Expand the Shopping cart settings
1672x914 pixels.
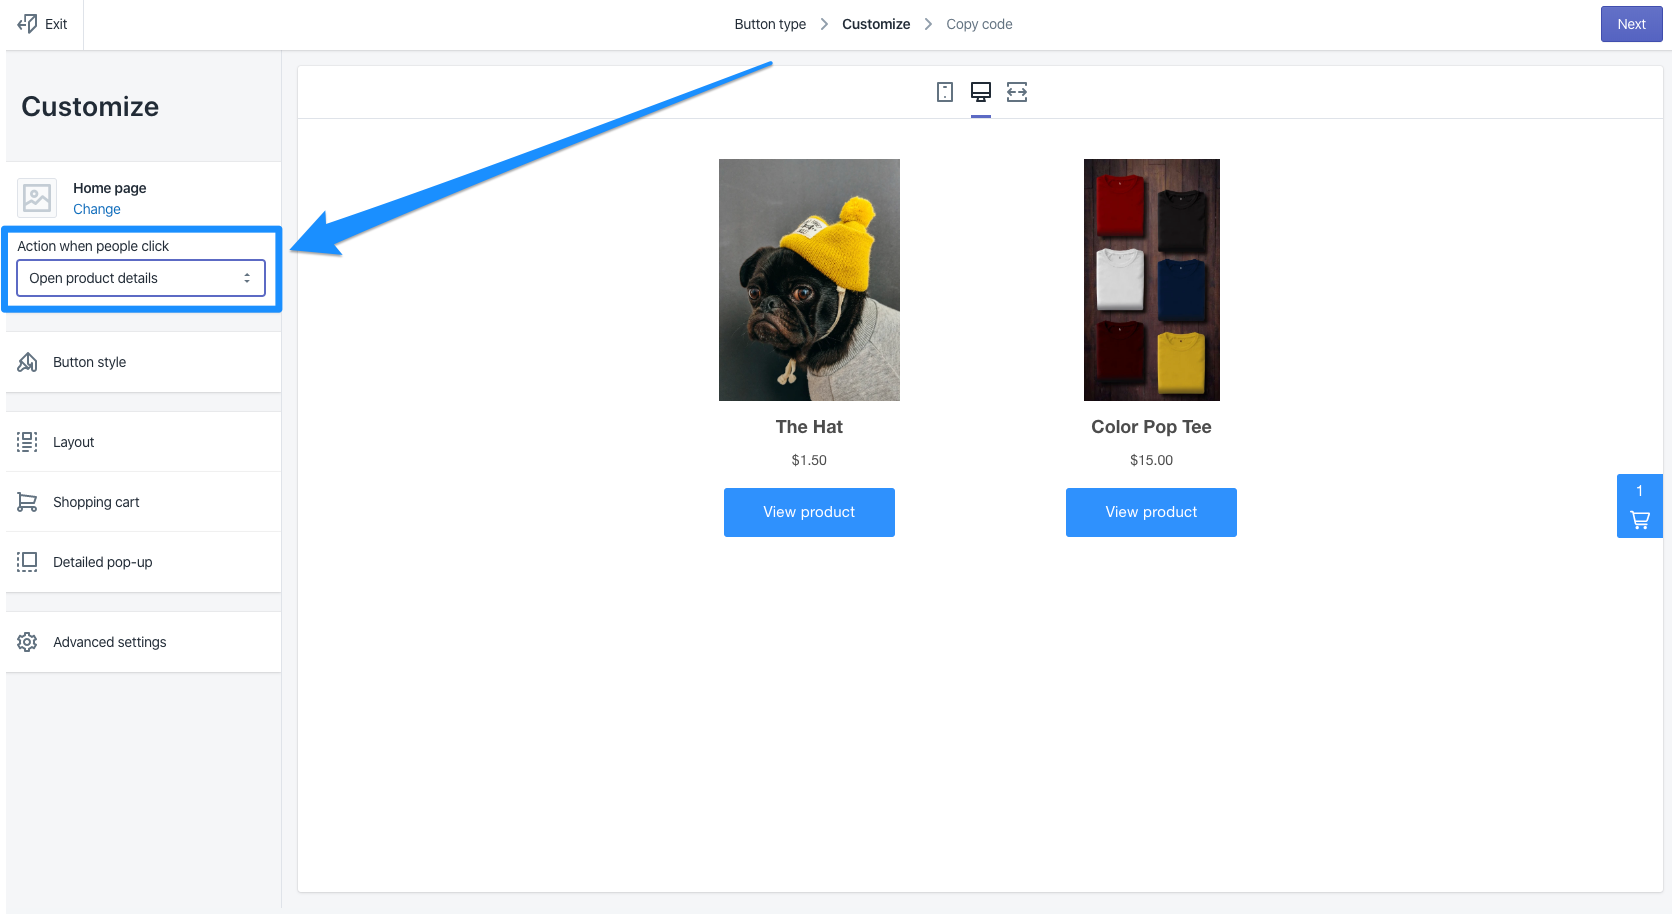pos(96,502)
